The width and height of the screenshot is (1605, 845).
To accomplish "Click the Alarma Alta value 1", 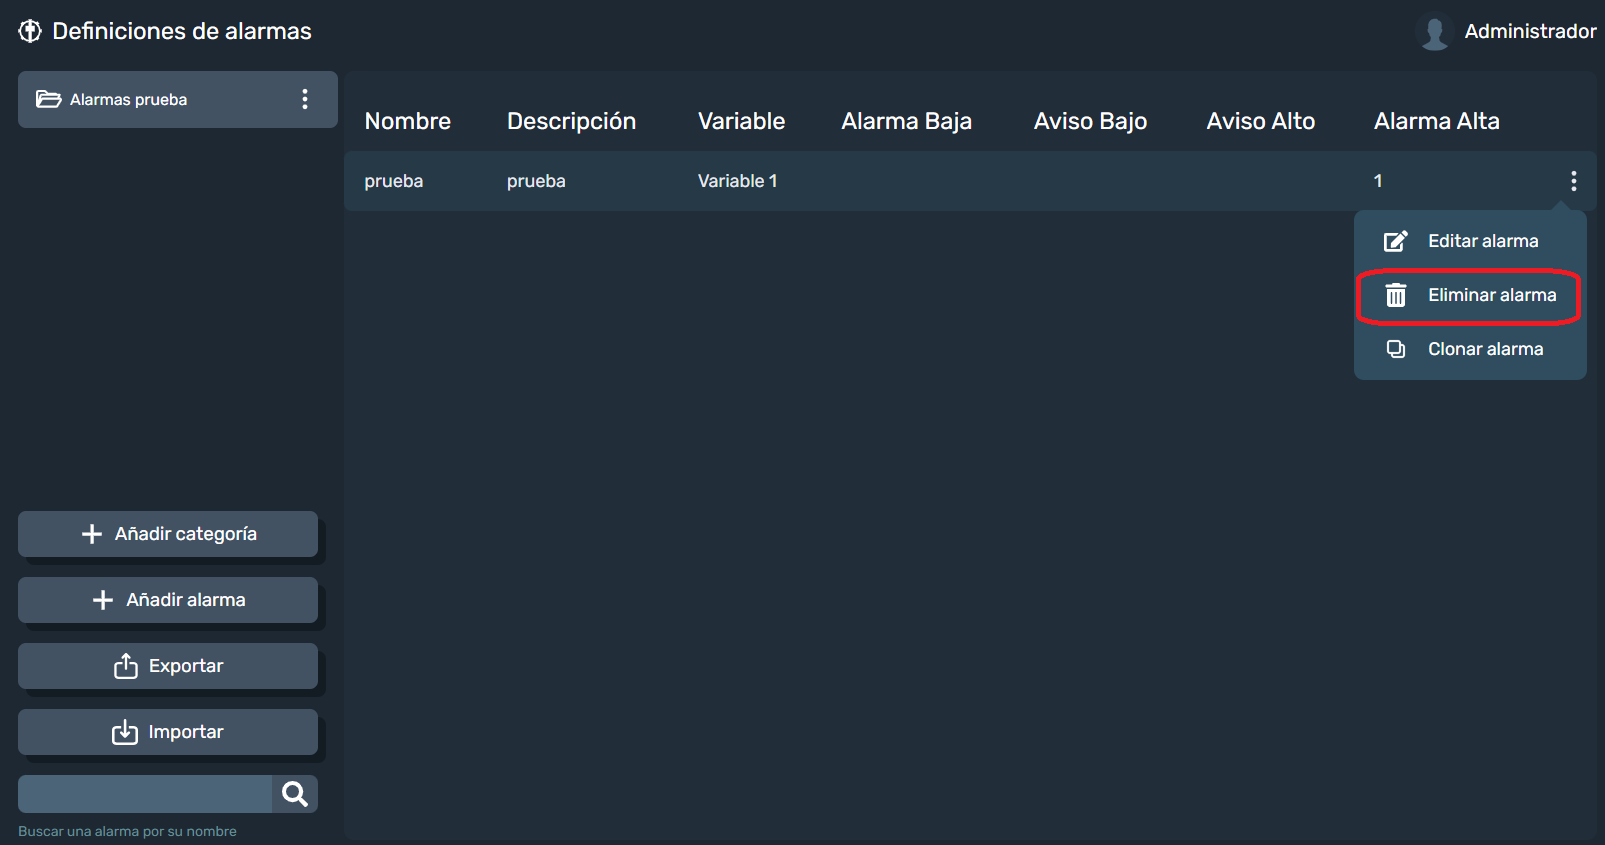I will pyautogui.click(x=1378, y=181).
